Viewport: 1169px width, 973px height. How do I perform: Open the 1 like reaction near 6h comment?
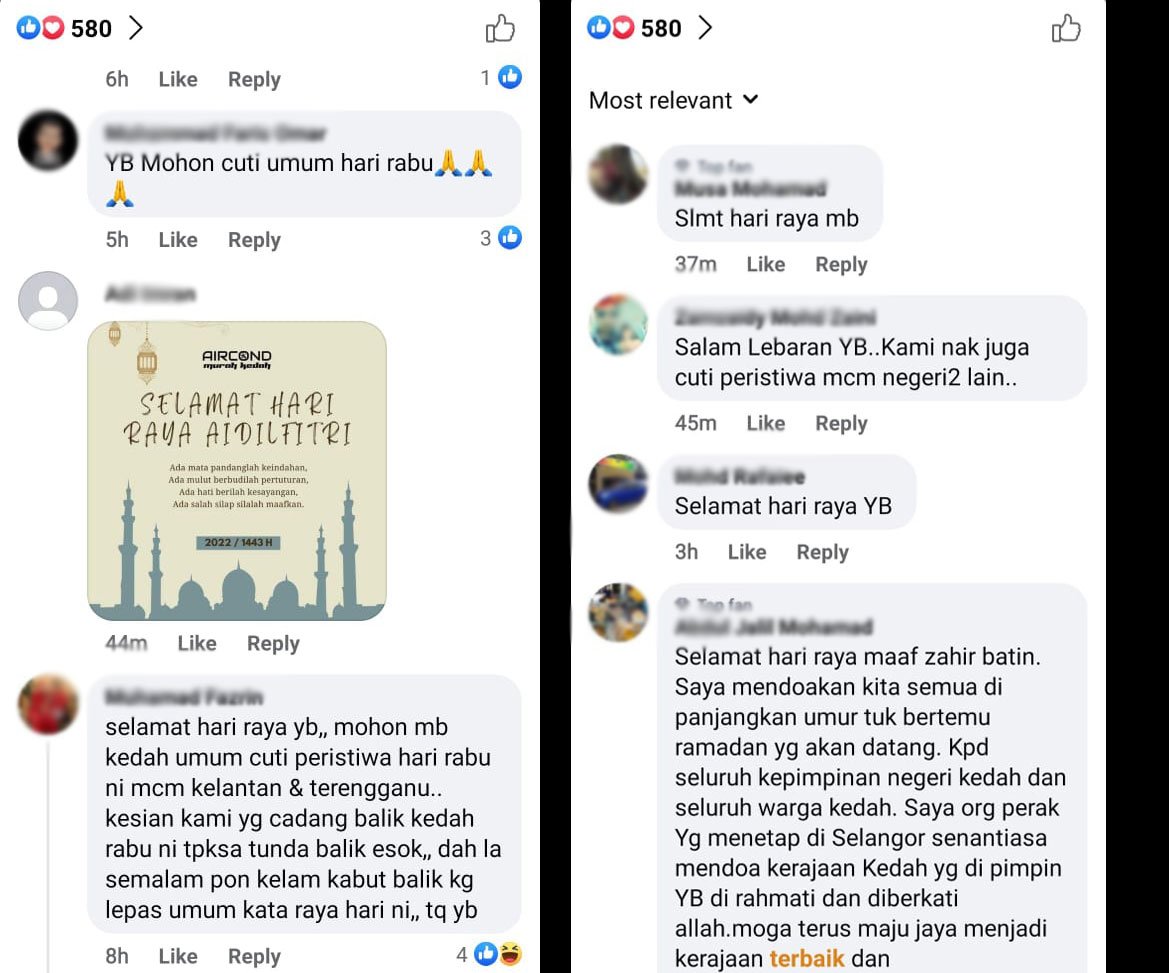501,77
